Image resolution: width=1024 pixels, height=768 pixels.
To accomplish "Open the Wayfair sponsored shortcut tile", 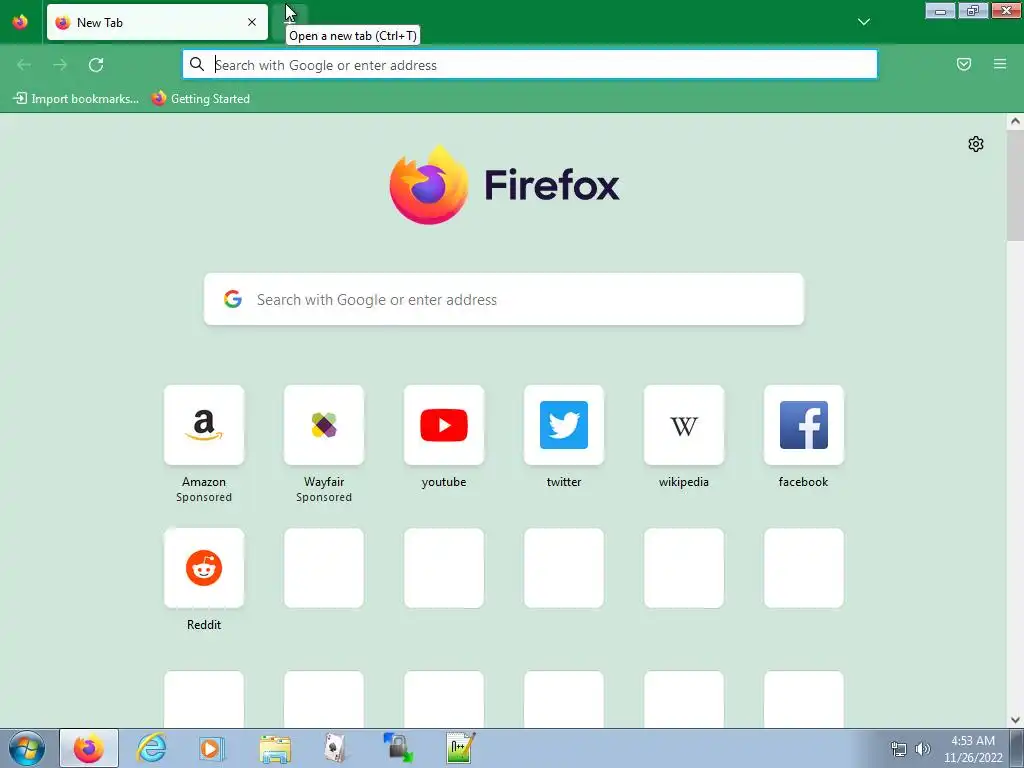I will click(x=324, y=425).
